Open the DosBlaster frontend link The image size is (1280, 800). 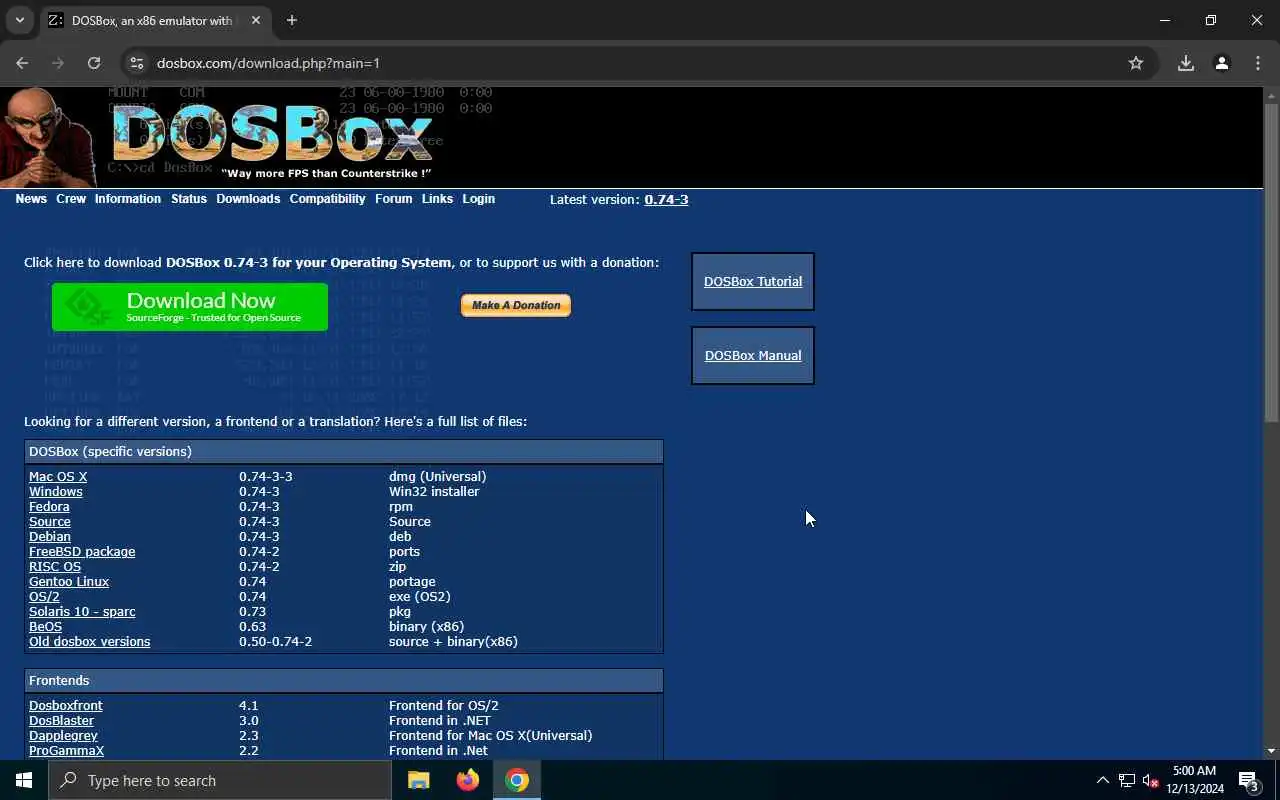tap(61, 721)
